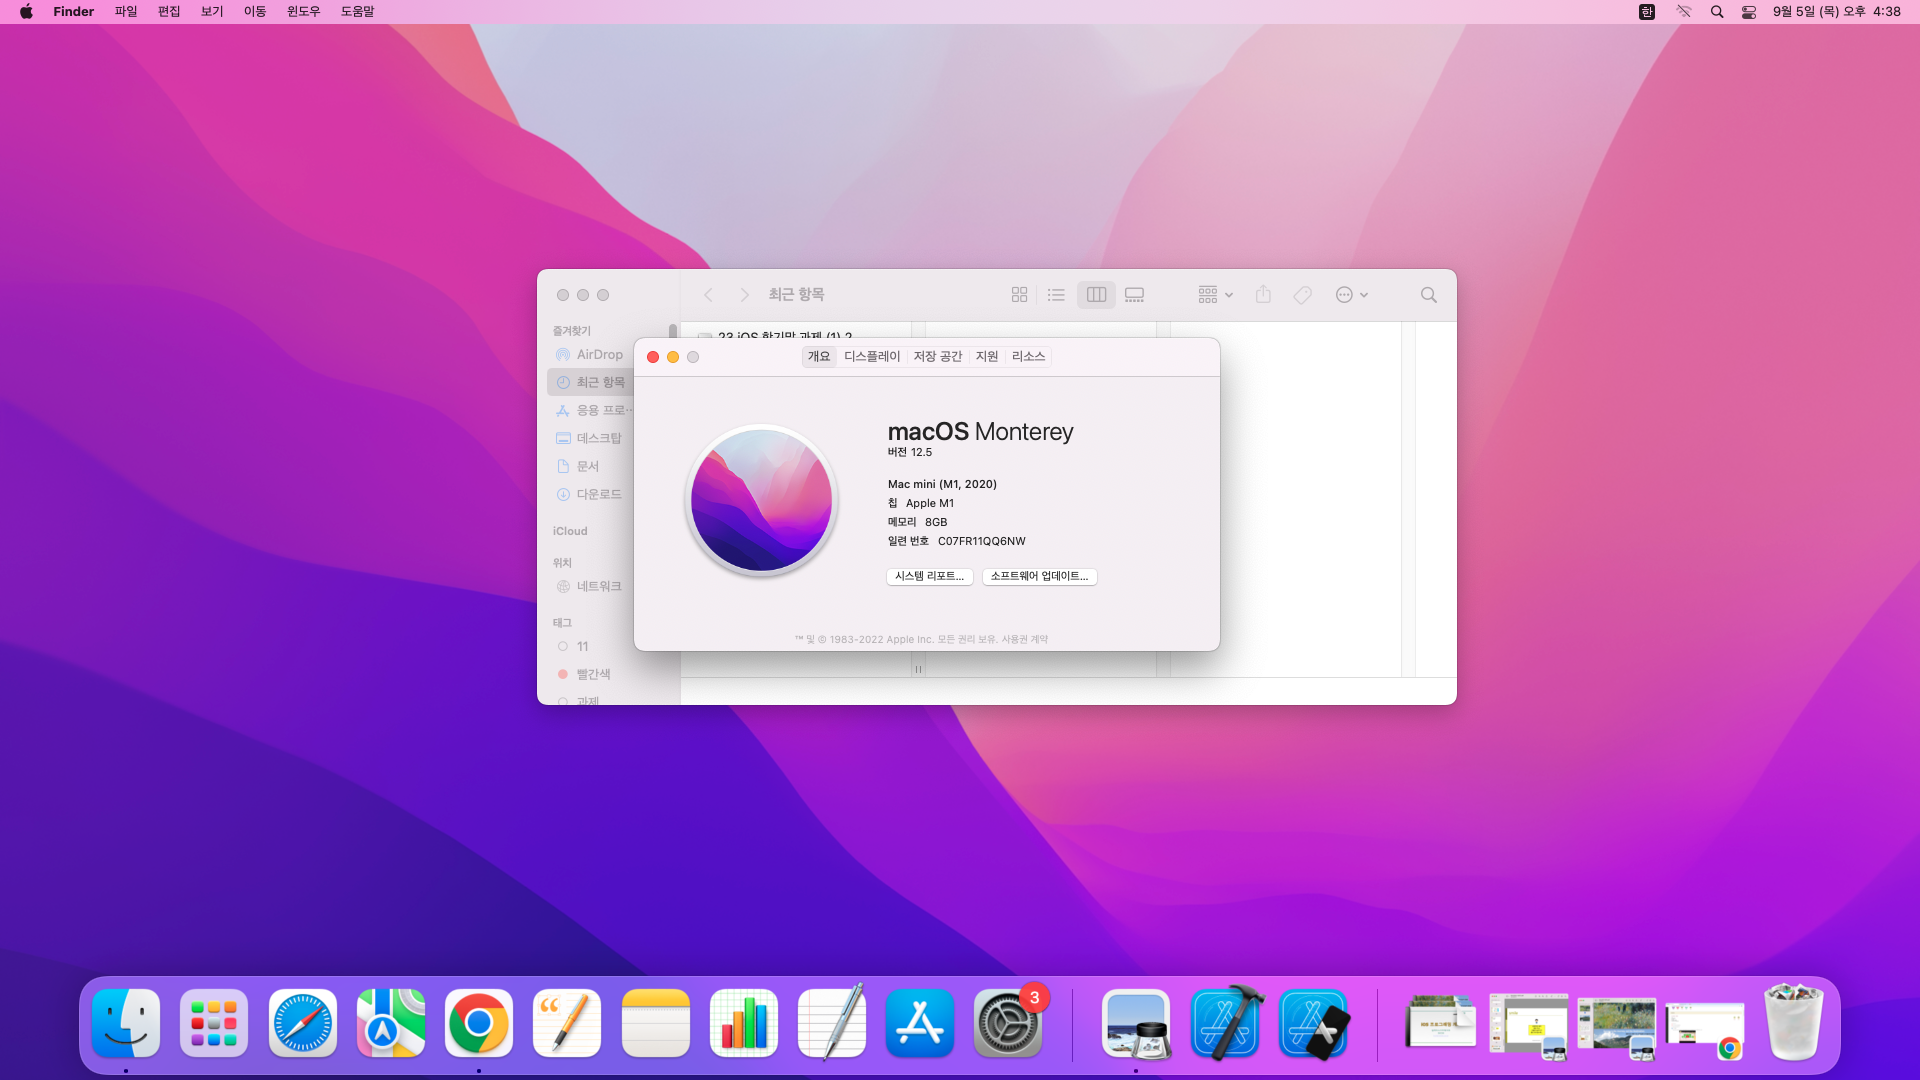Click the 시스템 리포트... button
The height and width of the screenshot is (1080, 1920).
(x=930, y=577)
